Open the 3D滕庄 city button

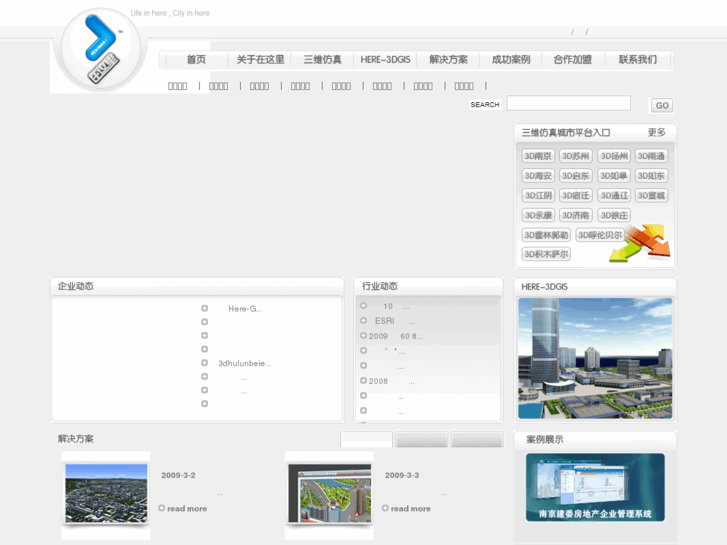coord(614,215)
